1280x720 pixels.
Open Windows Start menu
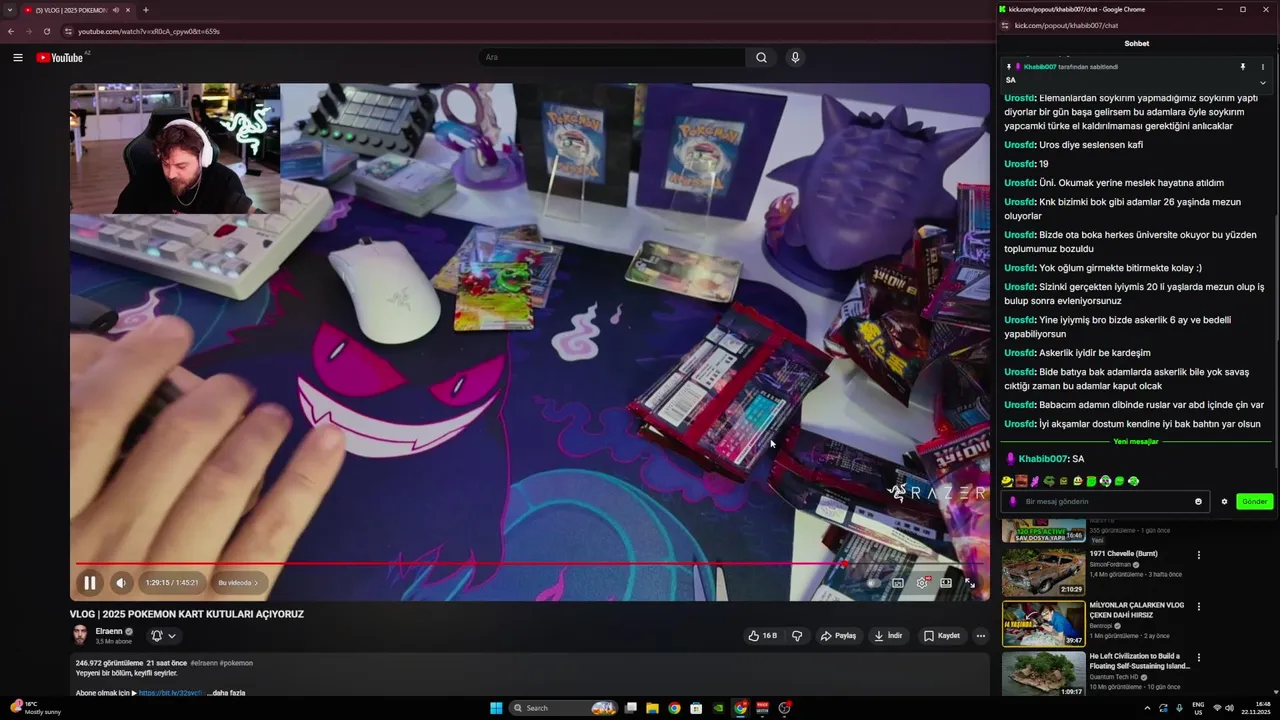[x=496, y=708]
